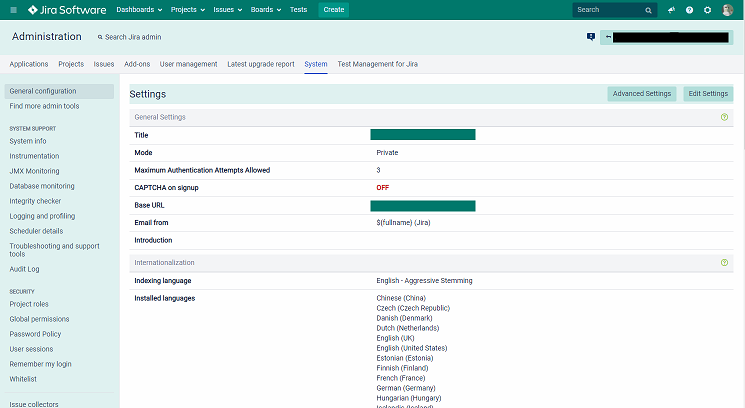Click Chinese (China) in installed languages
Screen dimensions: 745x408
(x=401, y=298)
